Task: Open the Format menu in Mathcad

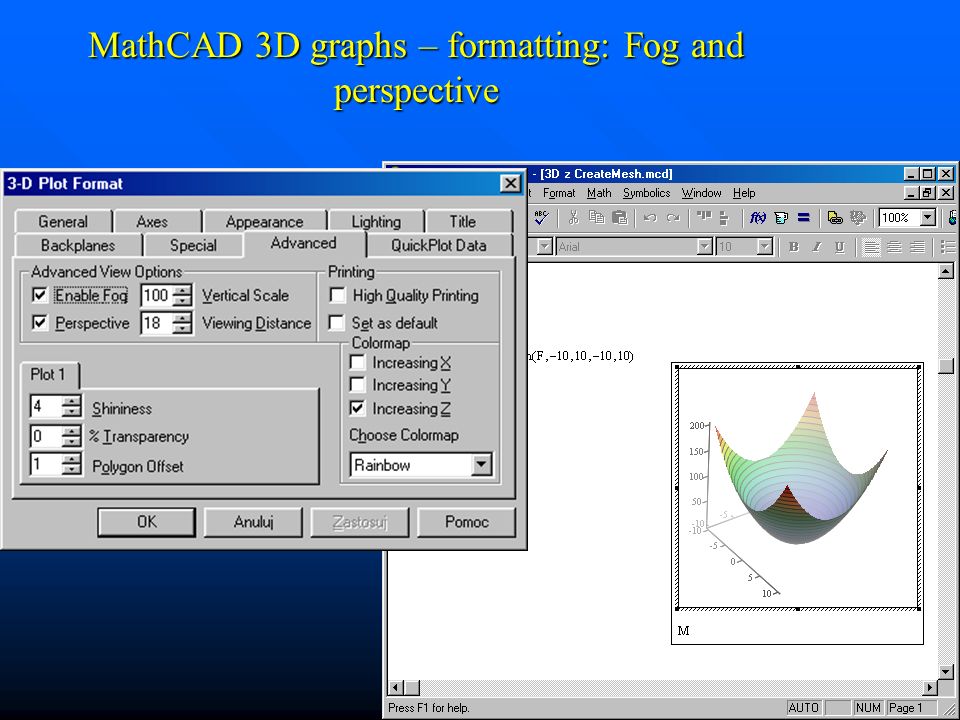Action: tap(558, 193)
